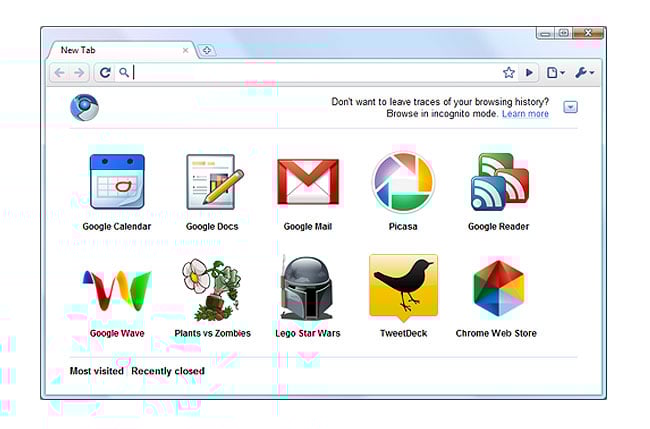
Task: Follow the Learn more link
Action: point(525,114)
